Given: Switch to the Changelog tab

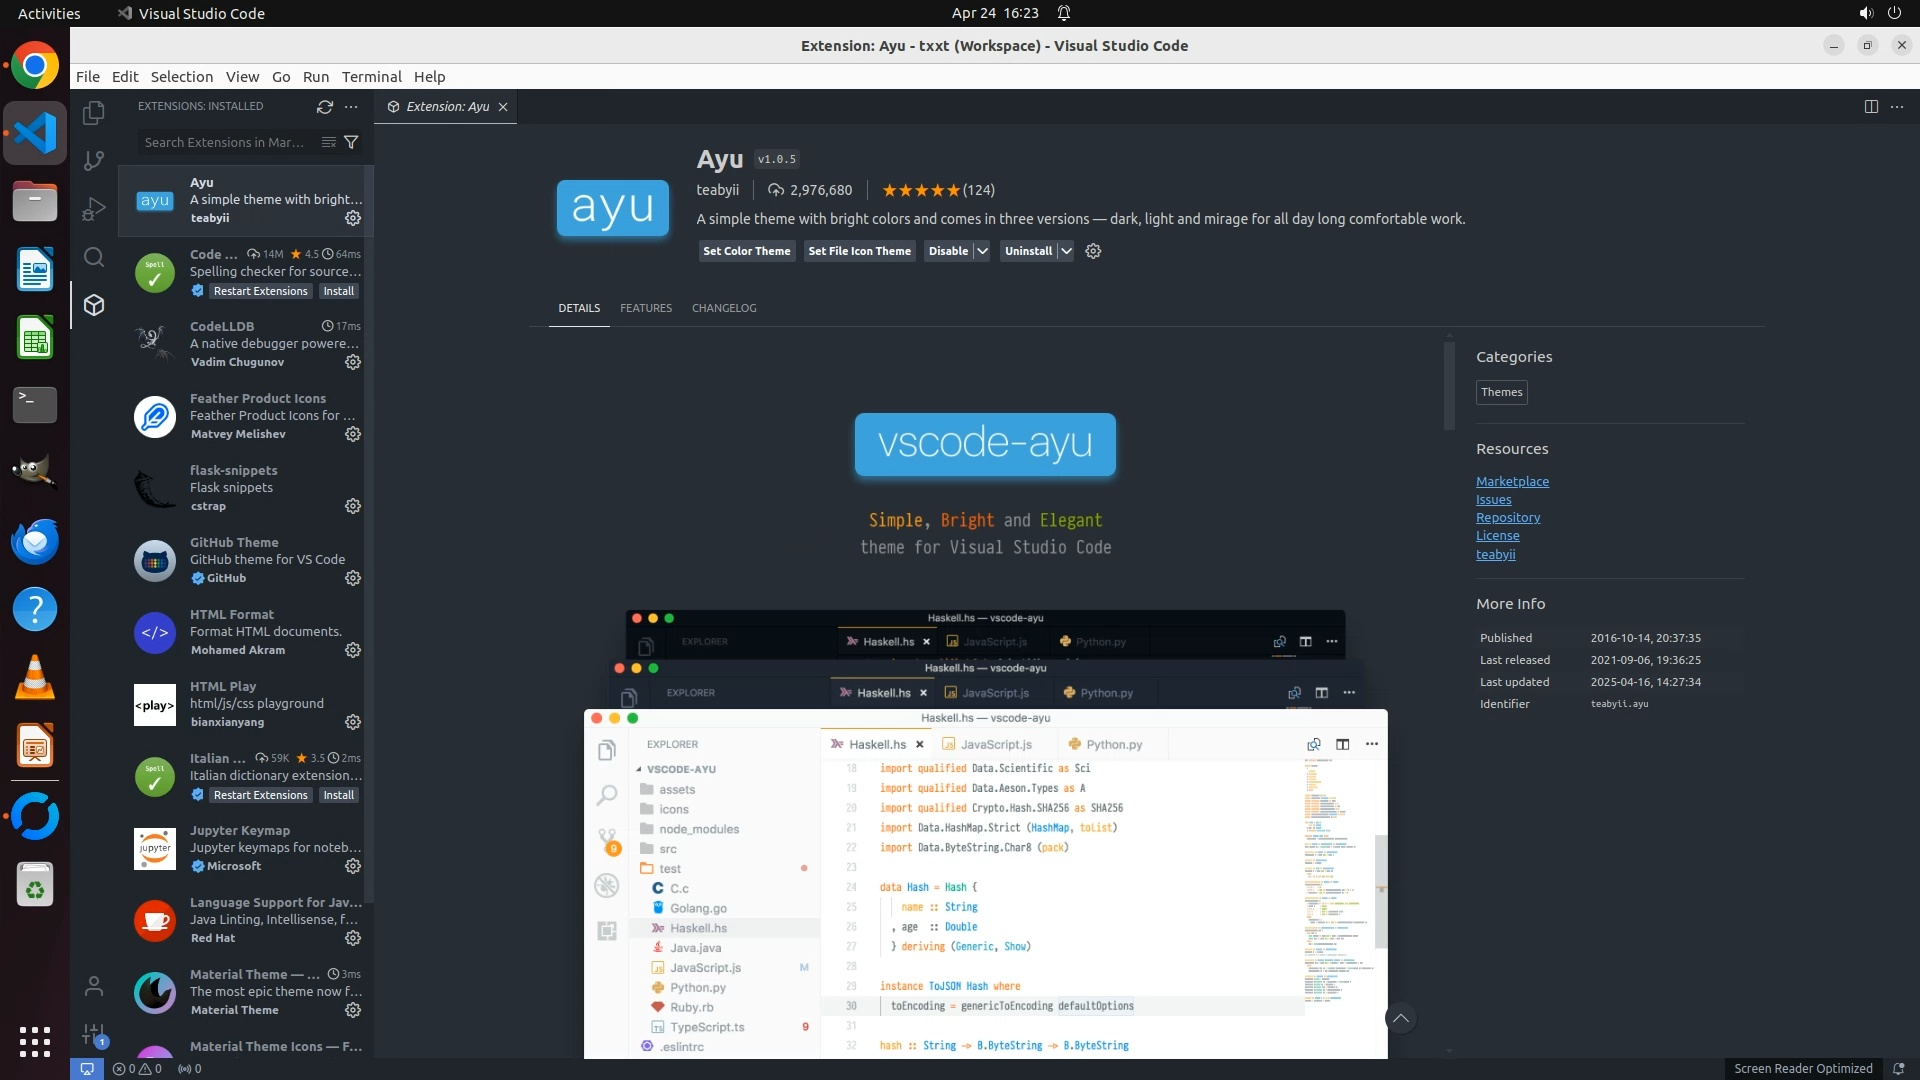Looking at the screenshot, I should tap(723, 308).
